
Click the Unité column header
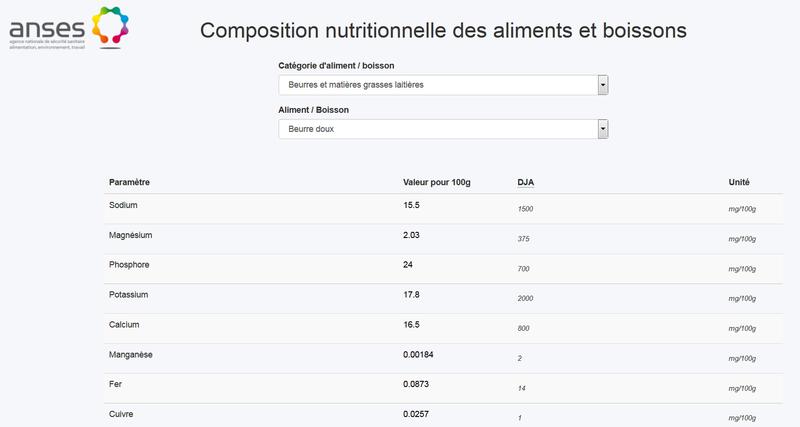[739, 182]
